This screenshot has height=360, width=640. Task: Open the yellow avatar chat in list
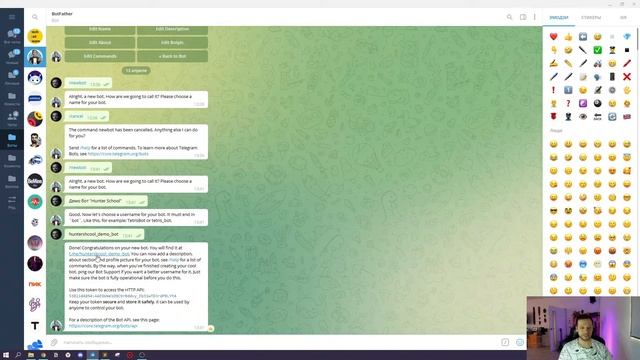pos(35,36)
